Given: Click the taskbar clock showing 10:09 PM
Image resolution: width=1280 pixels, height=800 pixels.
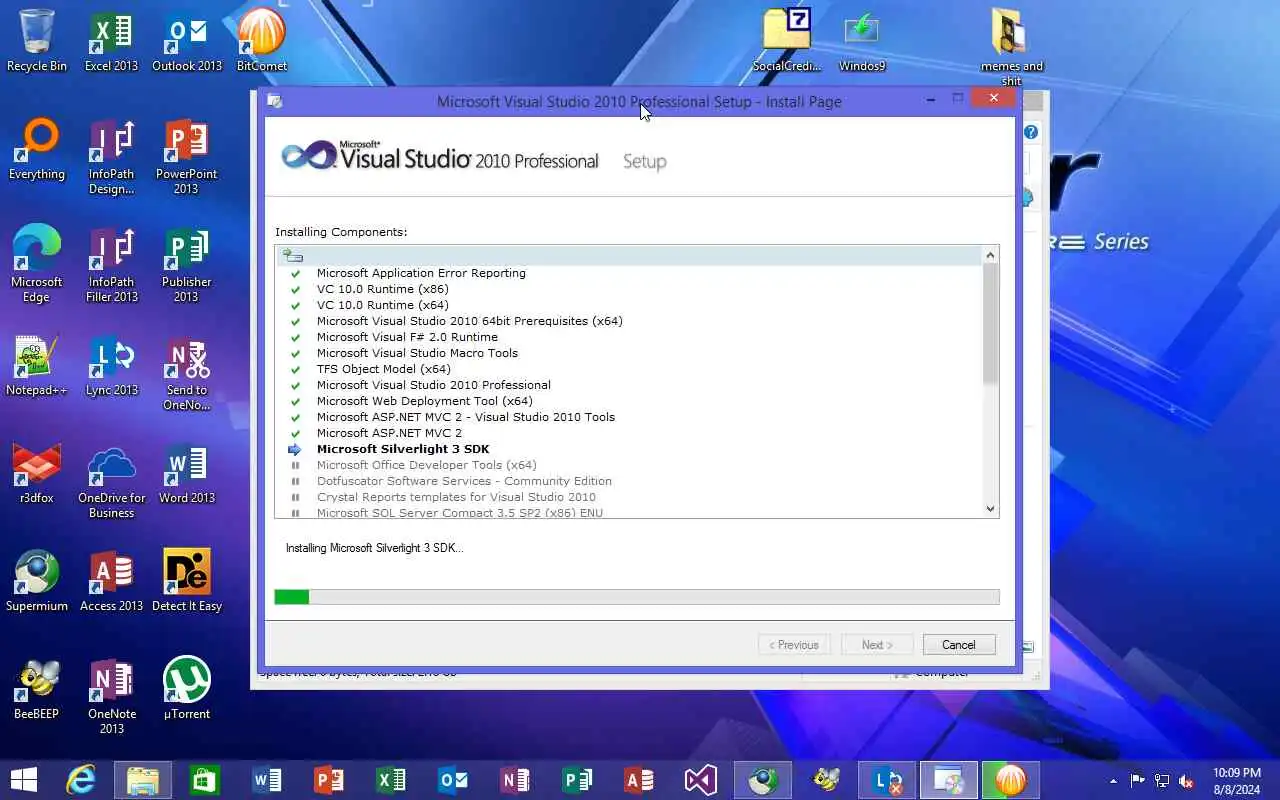Looking at the screenshot, I should 1237,781.
